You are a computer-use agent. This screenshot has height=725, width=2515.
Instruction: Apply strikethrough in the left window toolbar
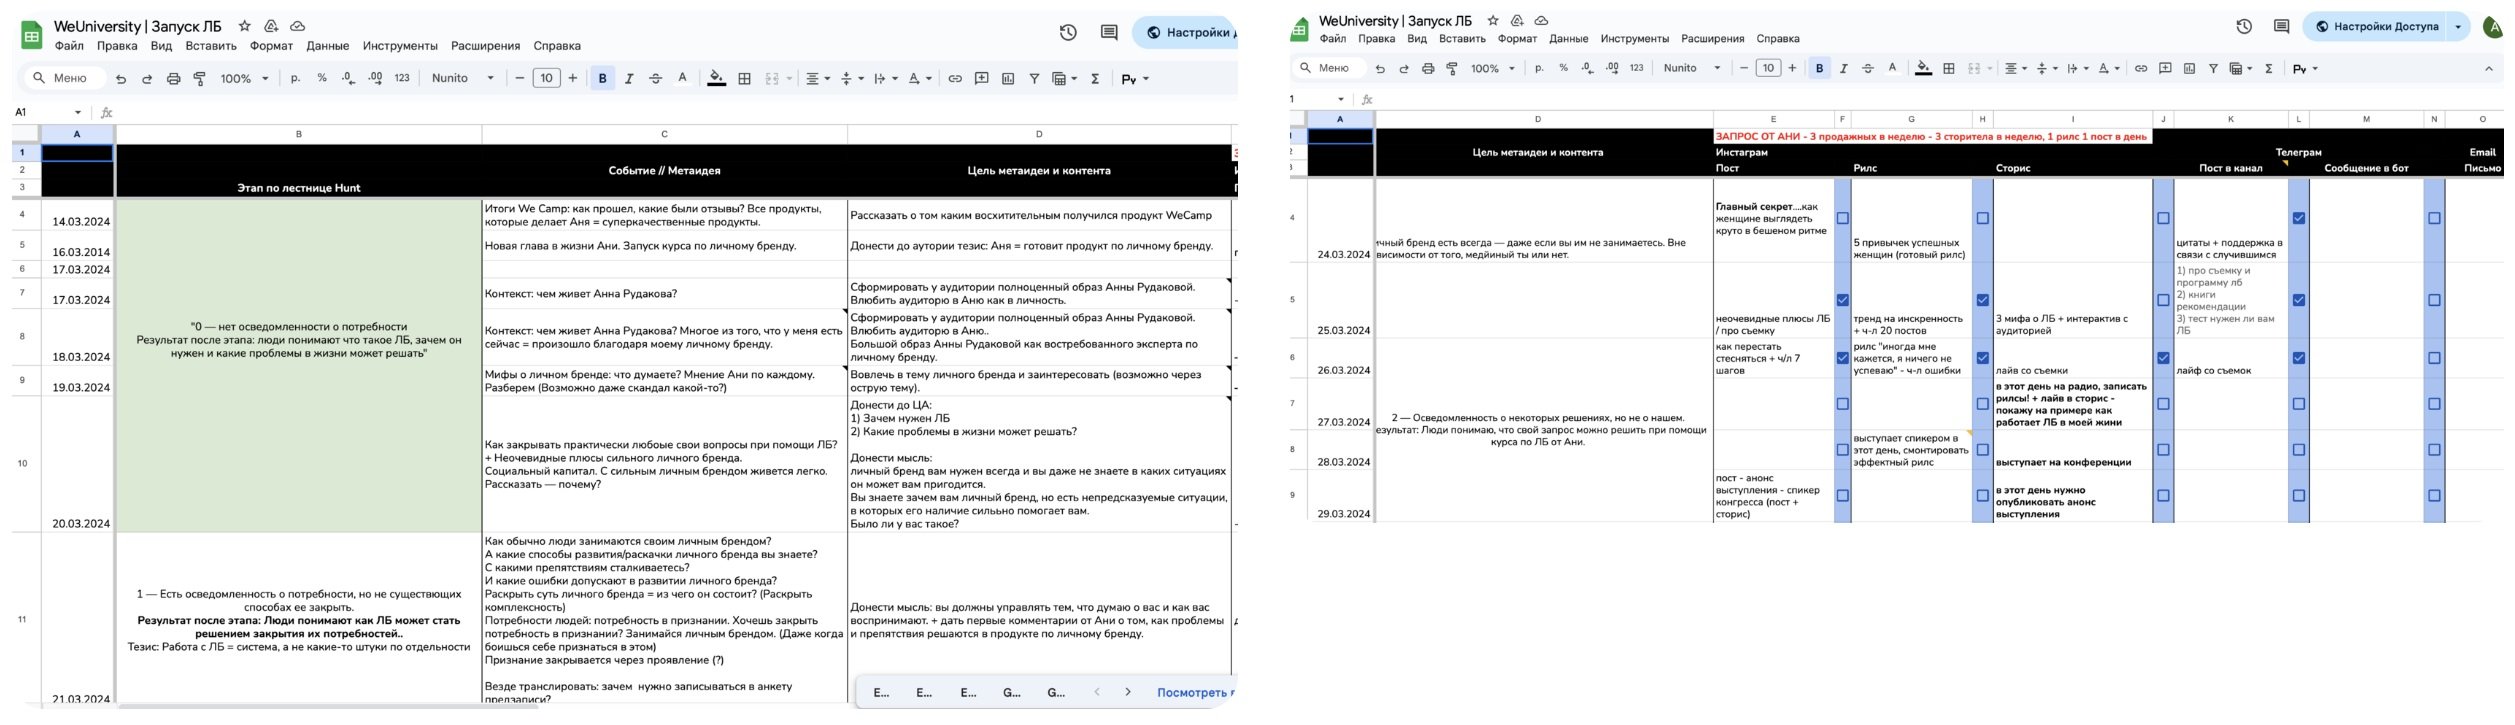656,79
